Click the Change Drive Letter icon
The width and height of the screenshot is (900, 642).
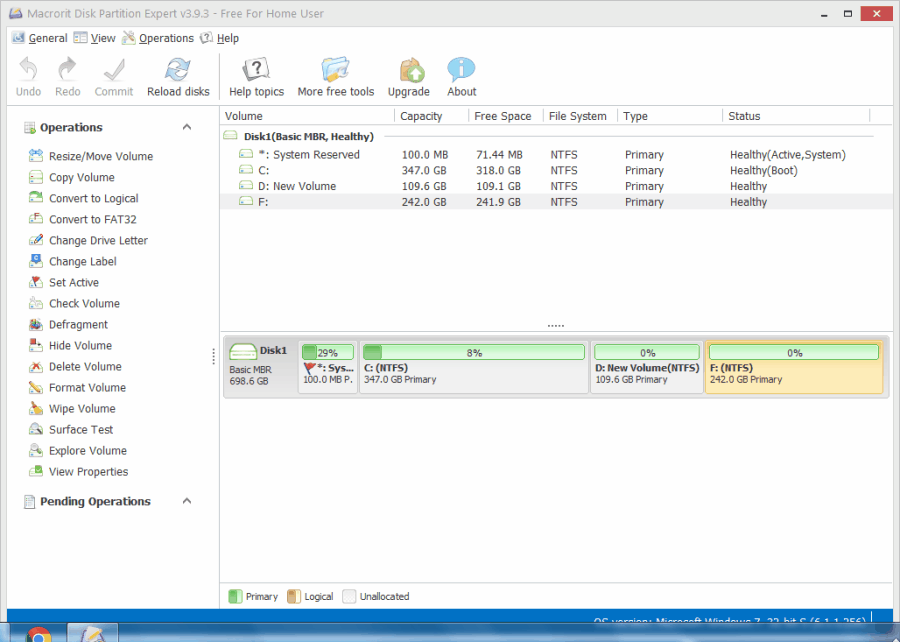(36, 240)
